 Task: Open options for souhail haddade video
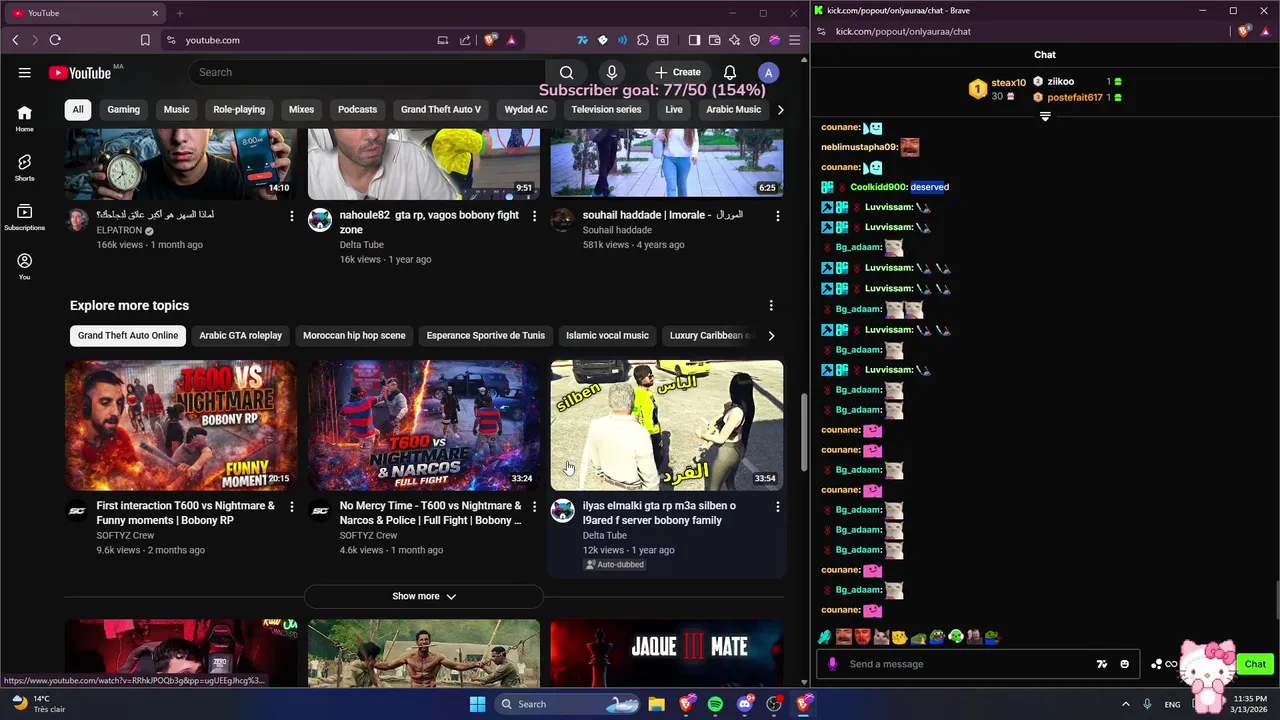[777, 216]
